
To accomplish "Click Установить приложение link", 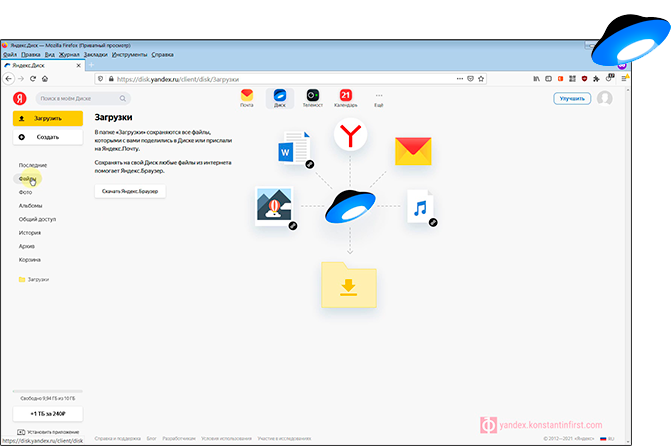I will [48, 432].
